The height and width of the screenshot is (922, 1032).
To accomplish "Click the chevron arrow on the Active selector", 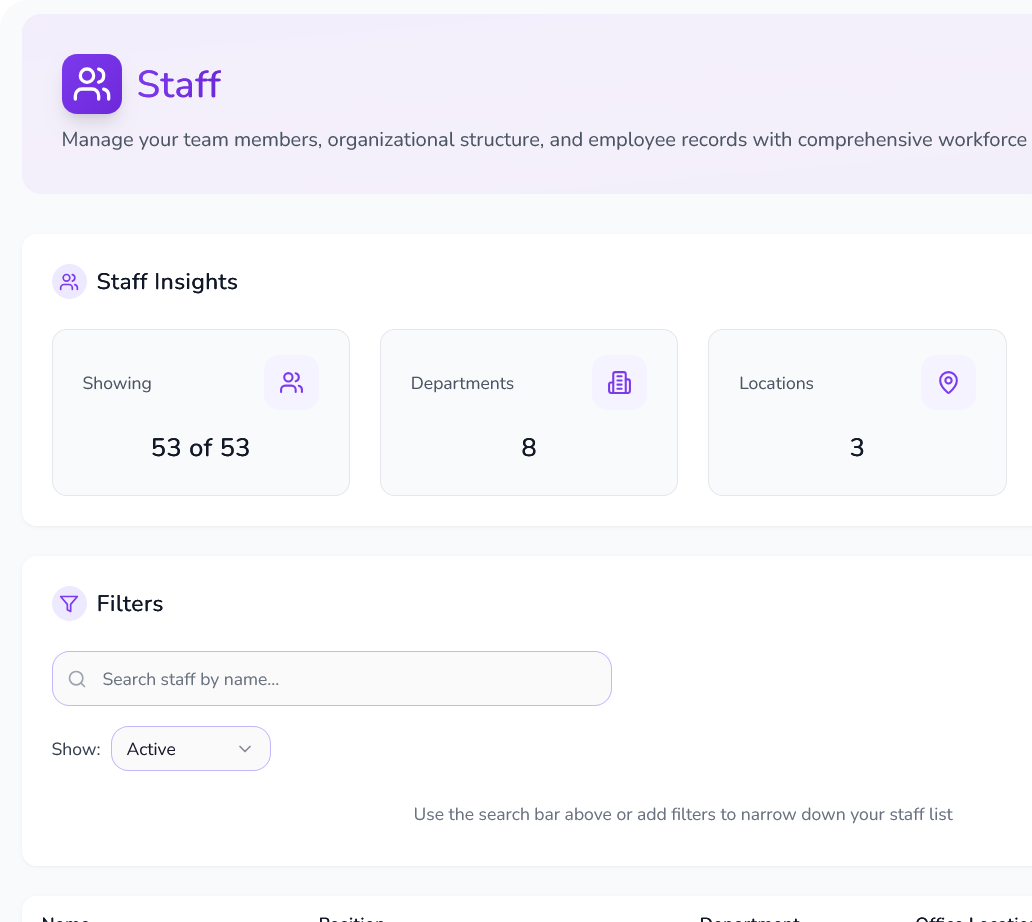I will tap(243, 748).
